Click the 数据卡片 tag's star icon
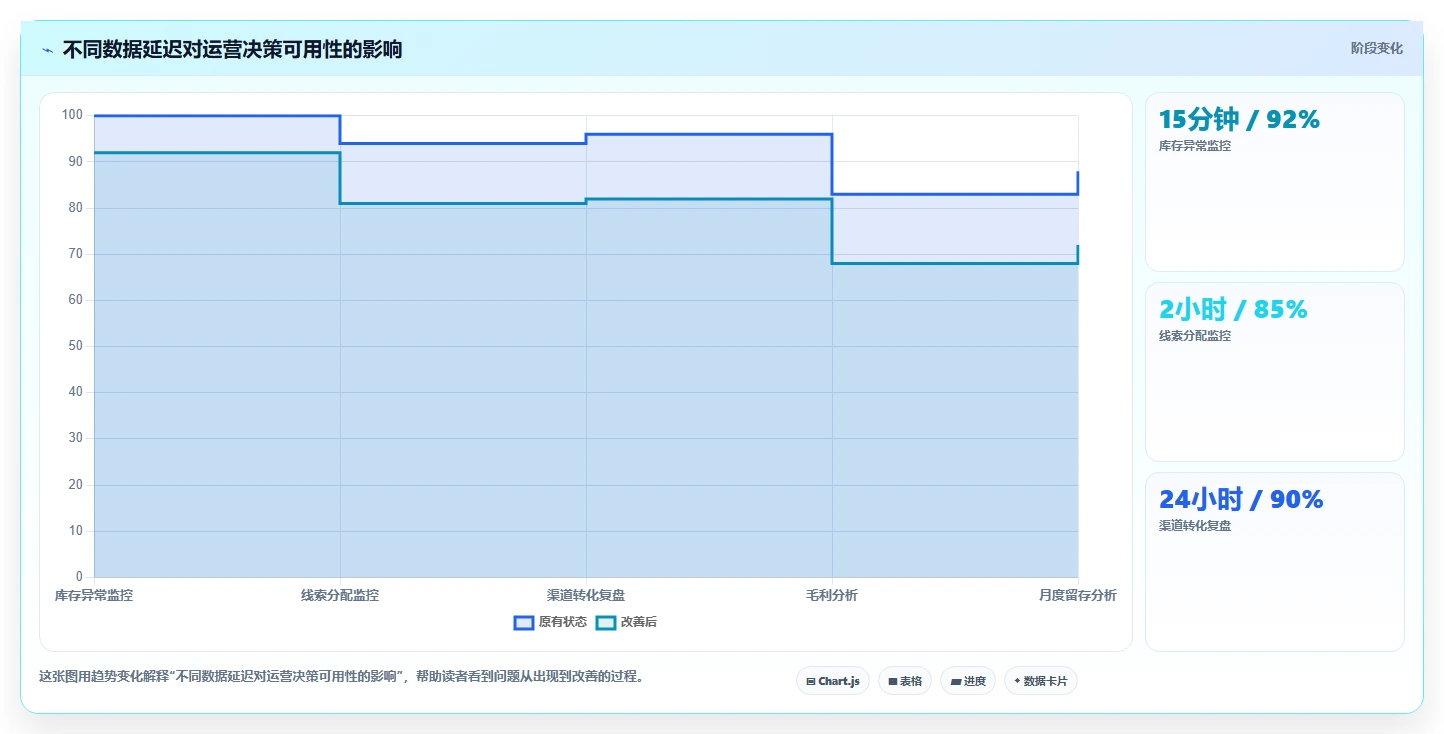The height and width of the screenshot is (734, 1444). [x=1017, y=681]
